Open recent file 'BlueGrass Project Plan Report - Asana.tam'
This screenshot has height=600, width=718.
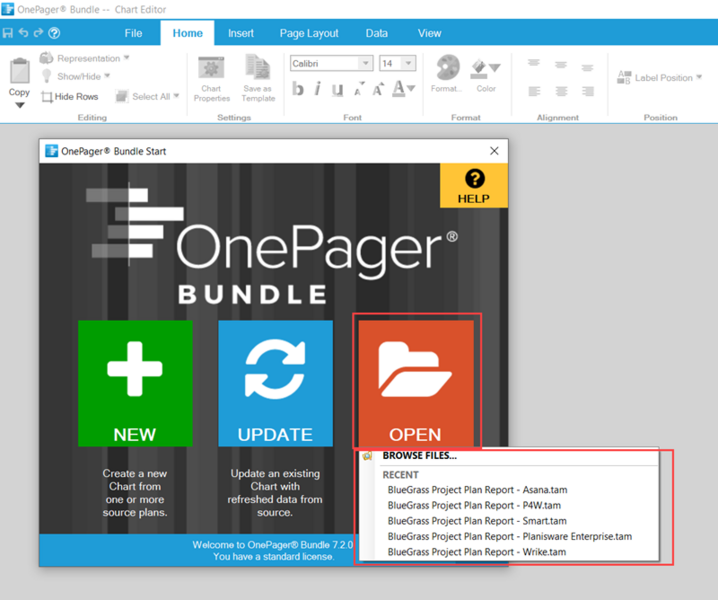(x=477, y=490)
